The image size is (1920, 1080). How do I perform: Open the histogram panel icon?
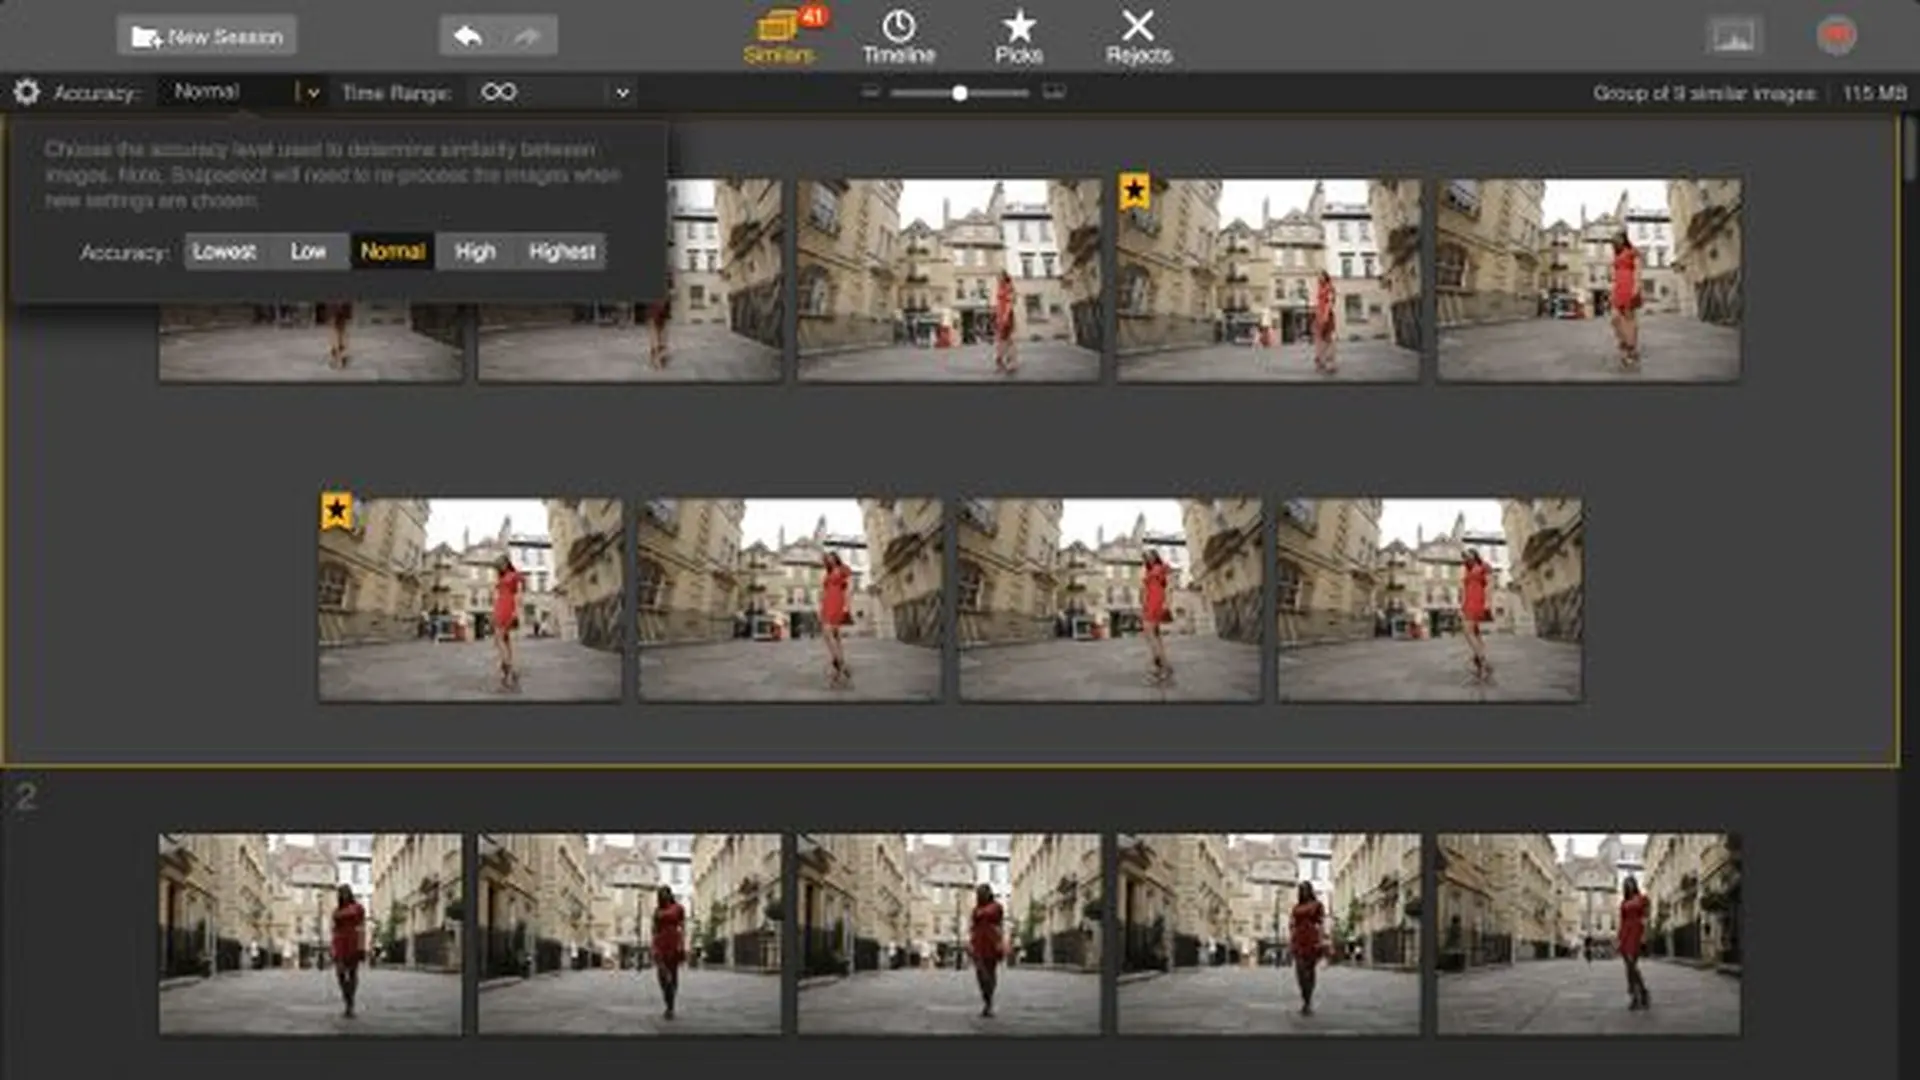(1733, 37)
